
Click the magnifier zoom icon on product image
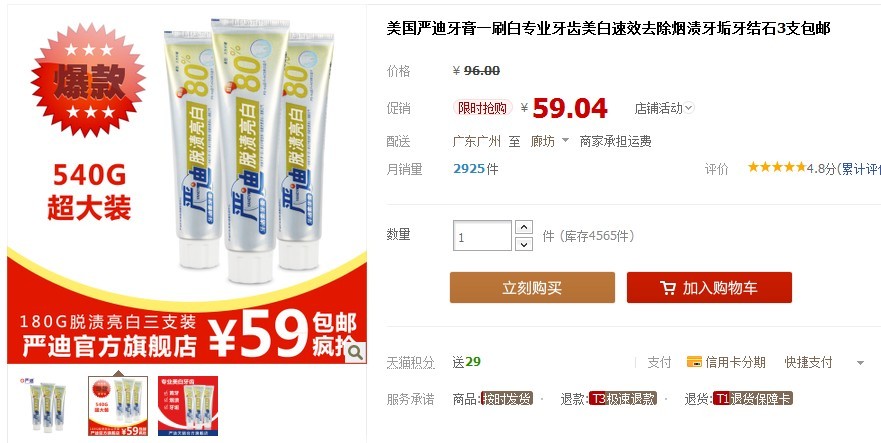pyautogui.click(x=355, y=352)
